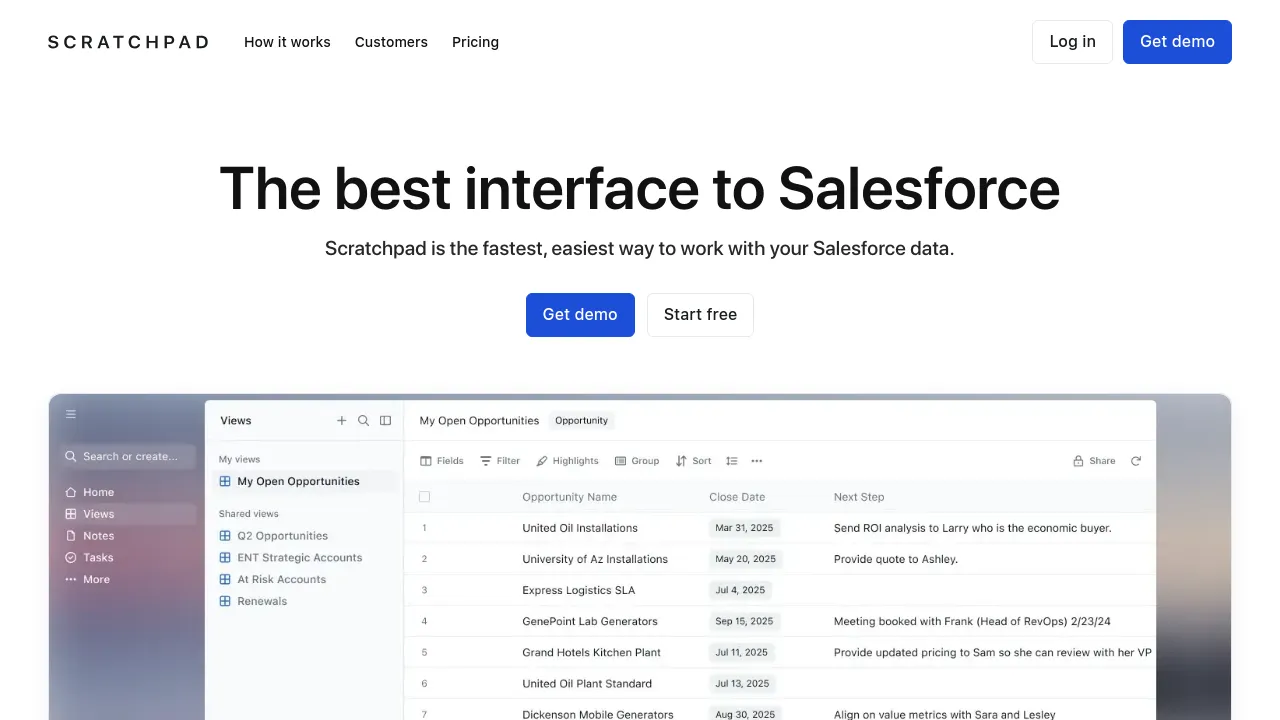The width and height of the screenshot is (1280, 720).
Task: Click the hero Get demo button
Action: (580, 315)
